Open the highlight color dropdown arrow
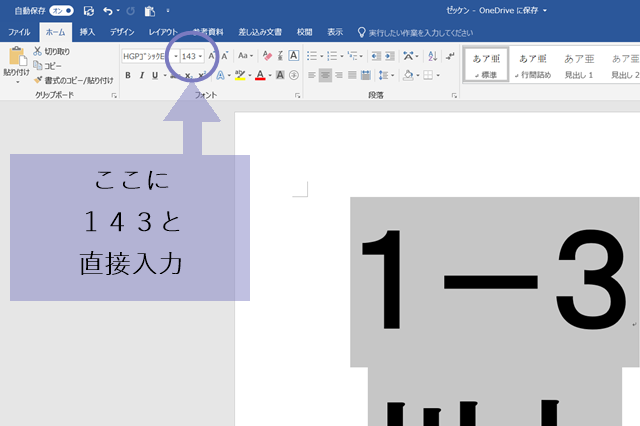This screenshot has width=640, height=426. point(250,75)
